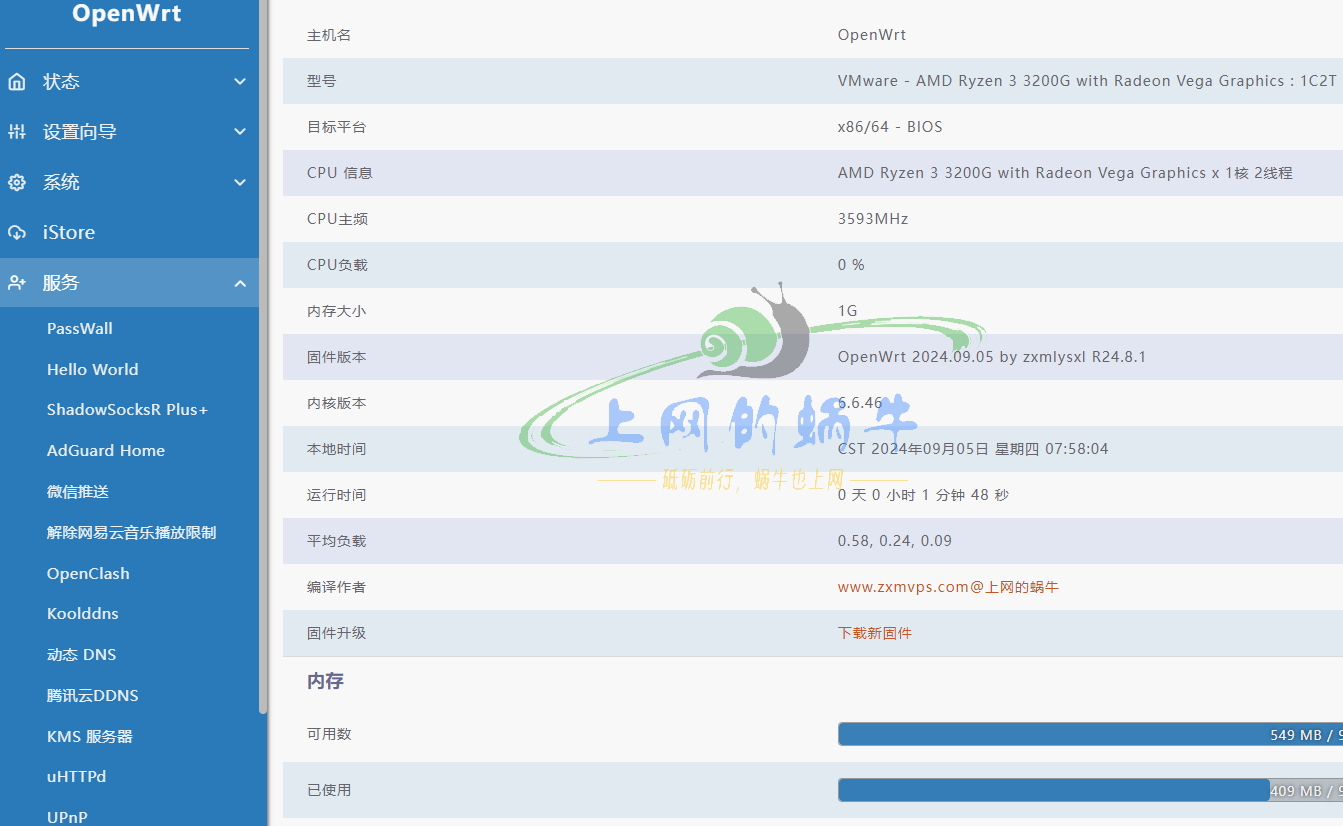Click the 下载新固件 link

pyautogui.click(x=875, y=633)
